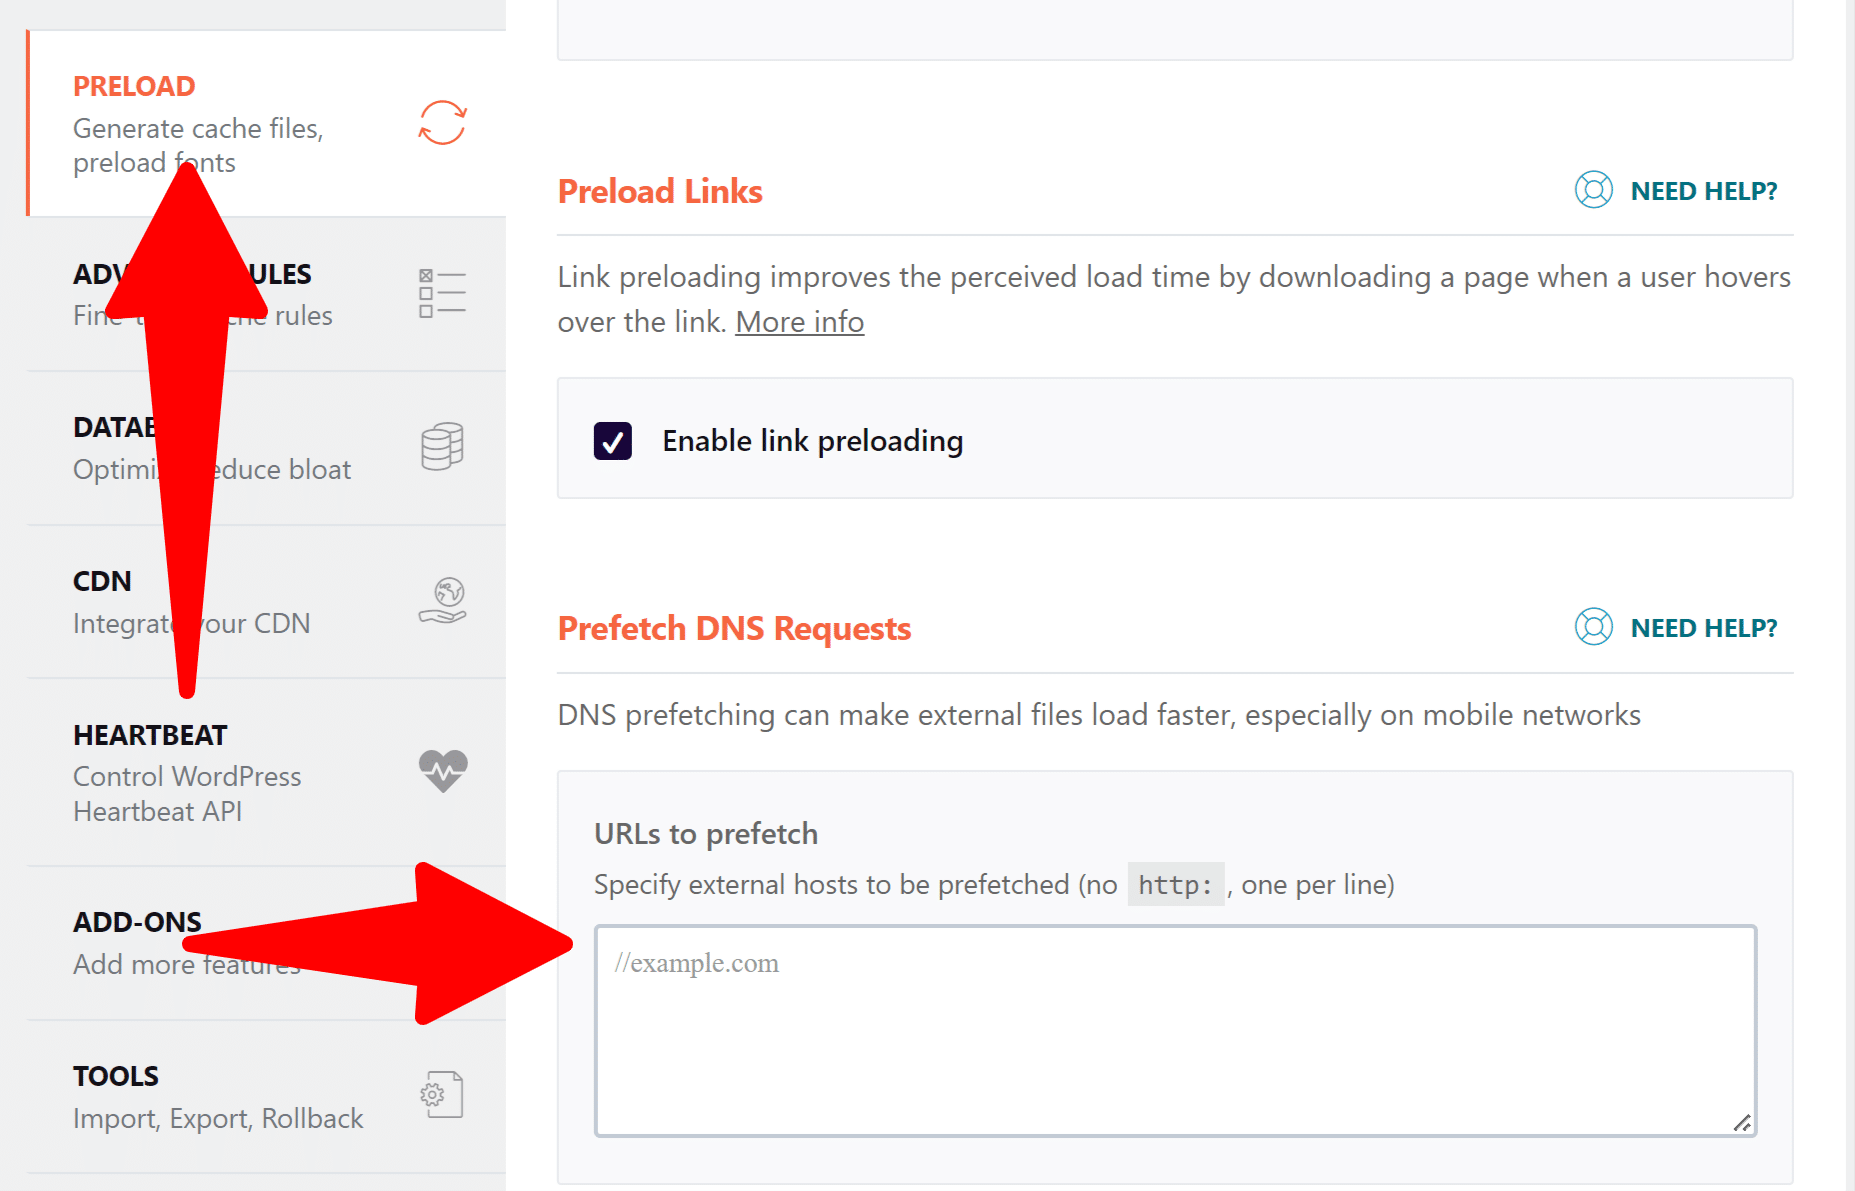The image size is (1855, 1191).
Task: Switch to the Tools import/export tab
Action: point(115,1075)
